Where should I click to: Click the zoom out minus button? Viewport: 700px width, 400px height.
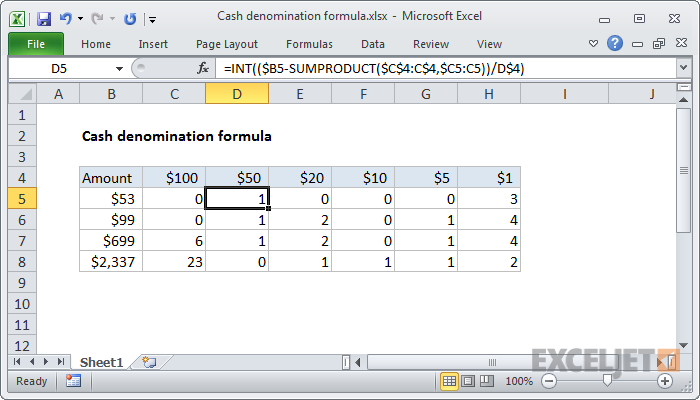coord(550,381)
